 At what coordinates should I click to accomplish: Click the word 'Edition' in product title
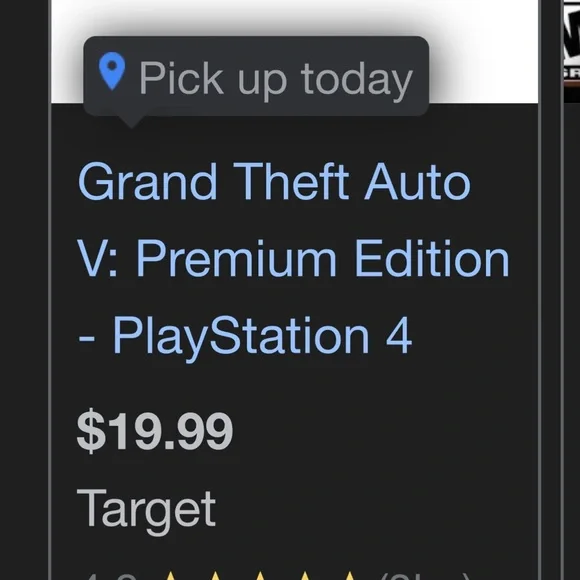[432, 258]
